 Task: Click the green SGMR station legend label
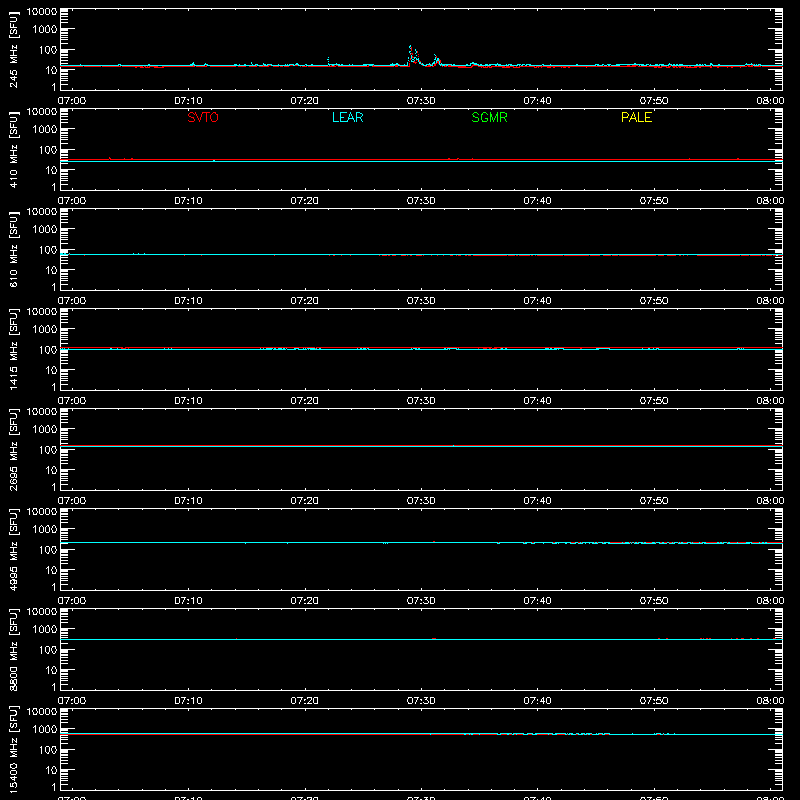489,117
